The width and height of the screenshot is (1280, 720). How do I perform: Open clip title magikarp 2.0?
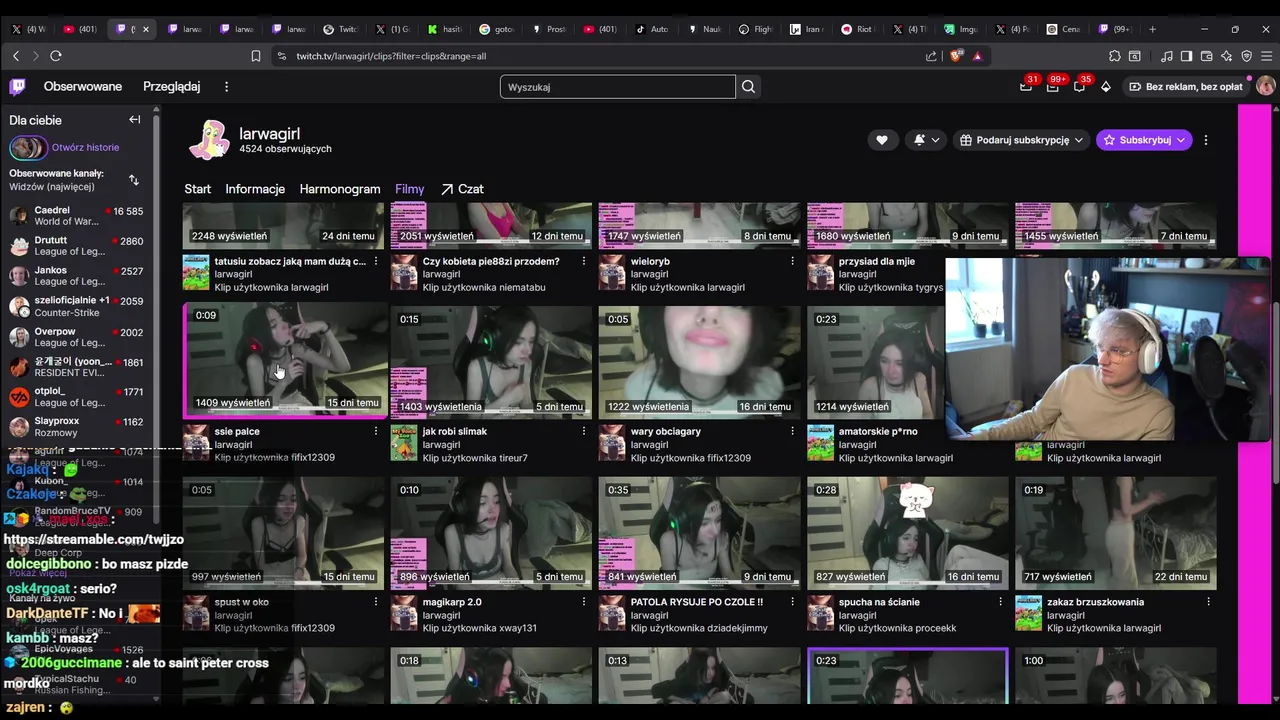pos(452,602)
